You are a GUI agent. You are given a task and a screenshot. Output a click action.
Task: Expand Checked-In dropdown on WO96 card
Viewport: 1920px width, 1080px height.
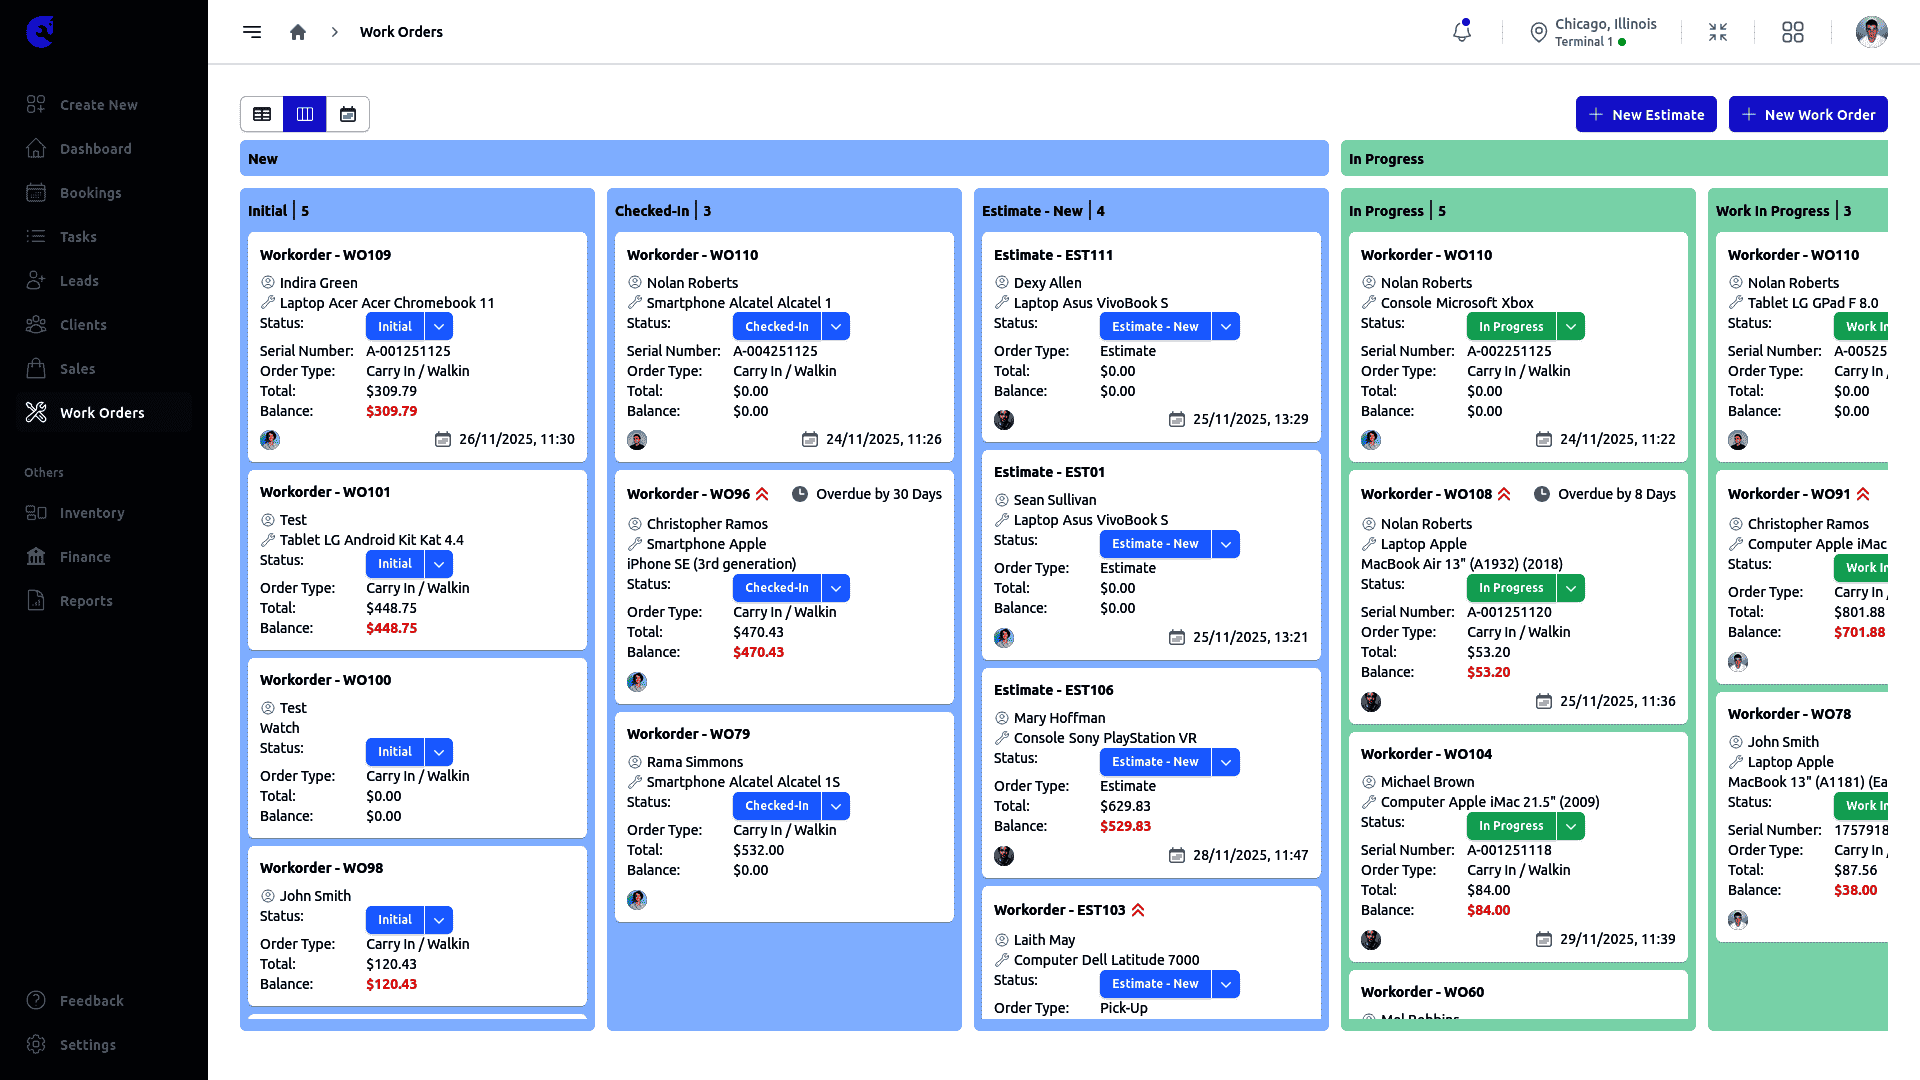click(x=836, y=588)
